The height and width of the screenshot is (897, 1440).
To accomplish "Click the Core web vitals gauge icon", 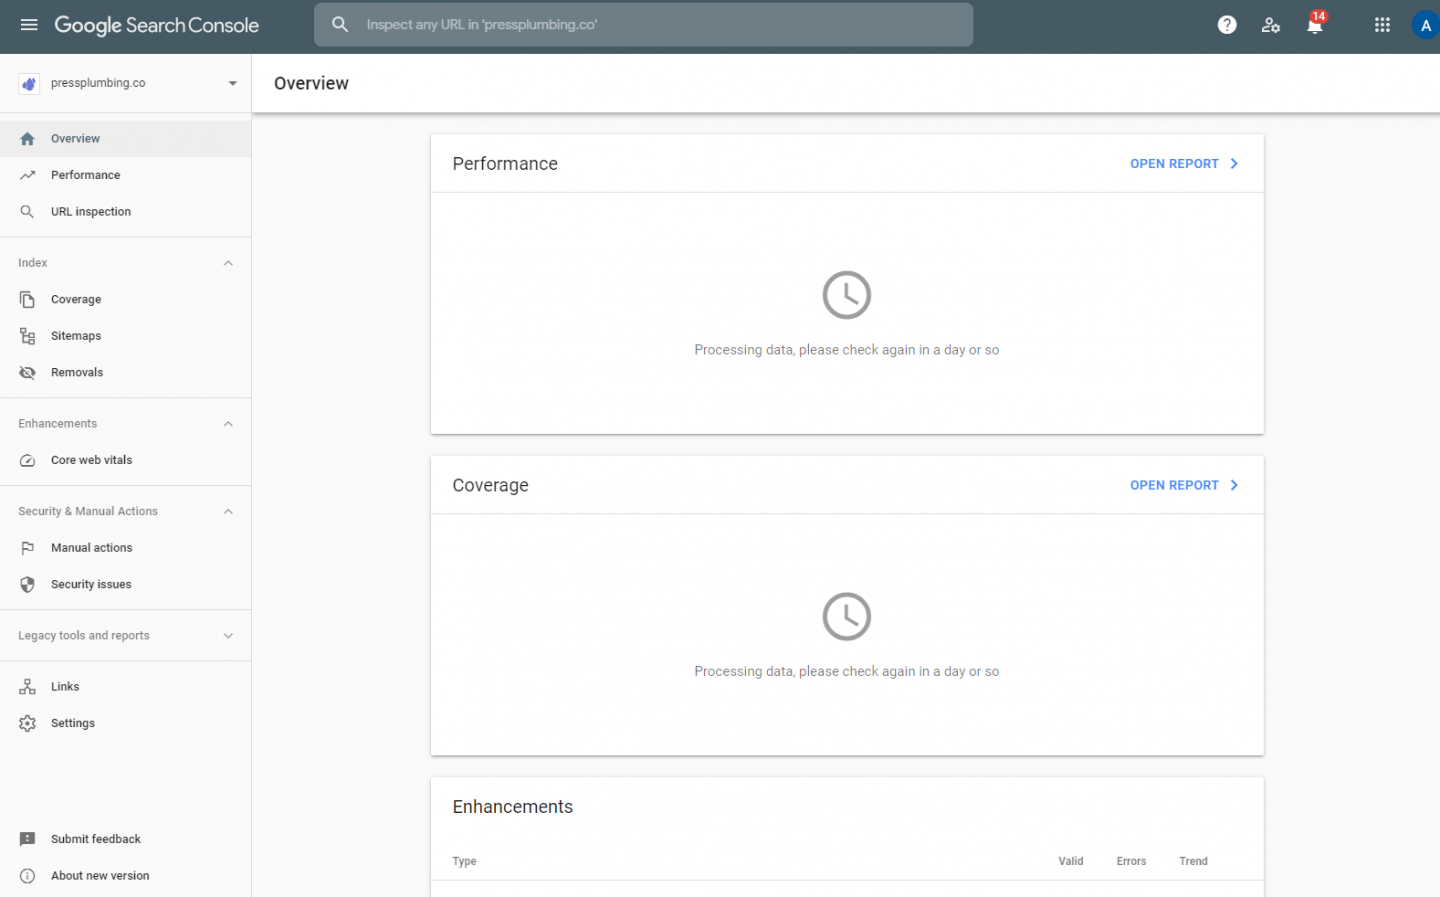I will pyautogui.click(x=28, y=461).
